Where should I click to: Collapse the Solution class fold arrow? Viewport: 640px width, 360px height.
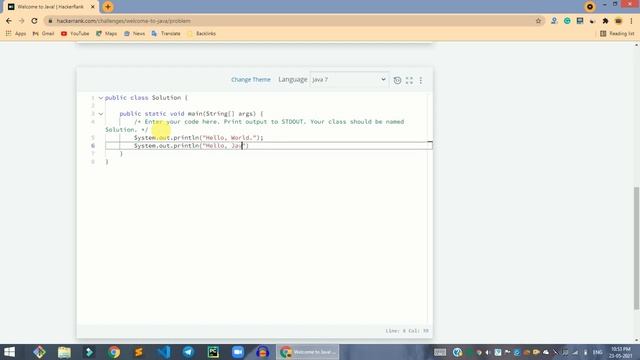[101, 98]
